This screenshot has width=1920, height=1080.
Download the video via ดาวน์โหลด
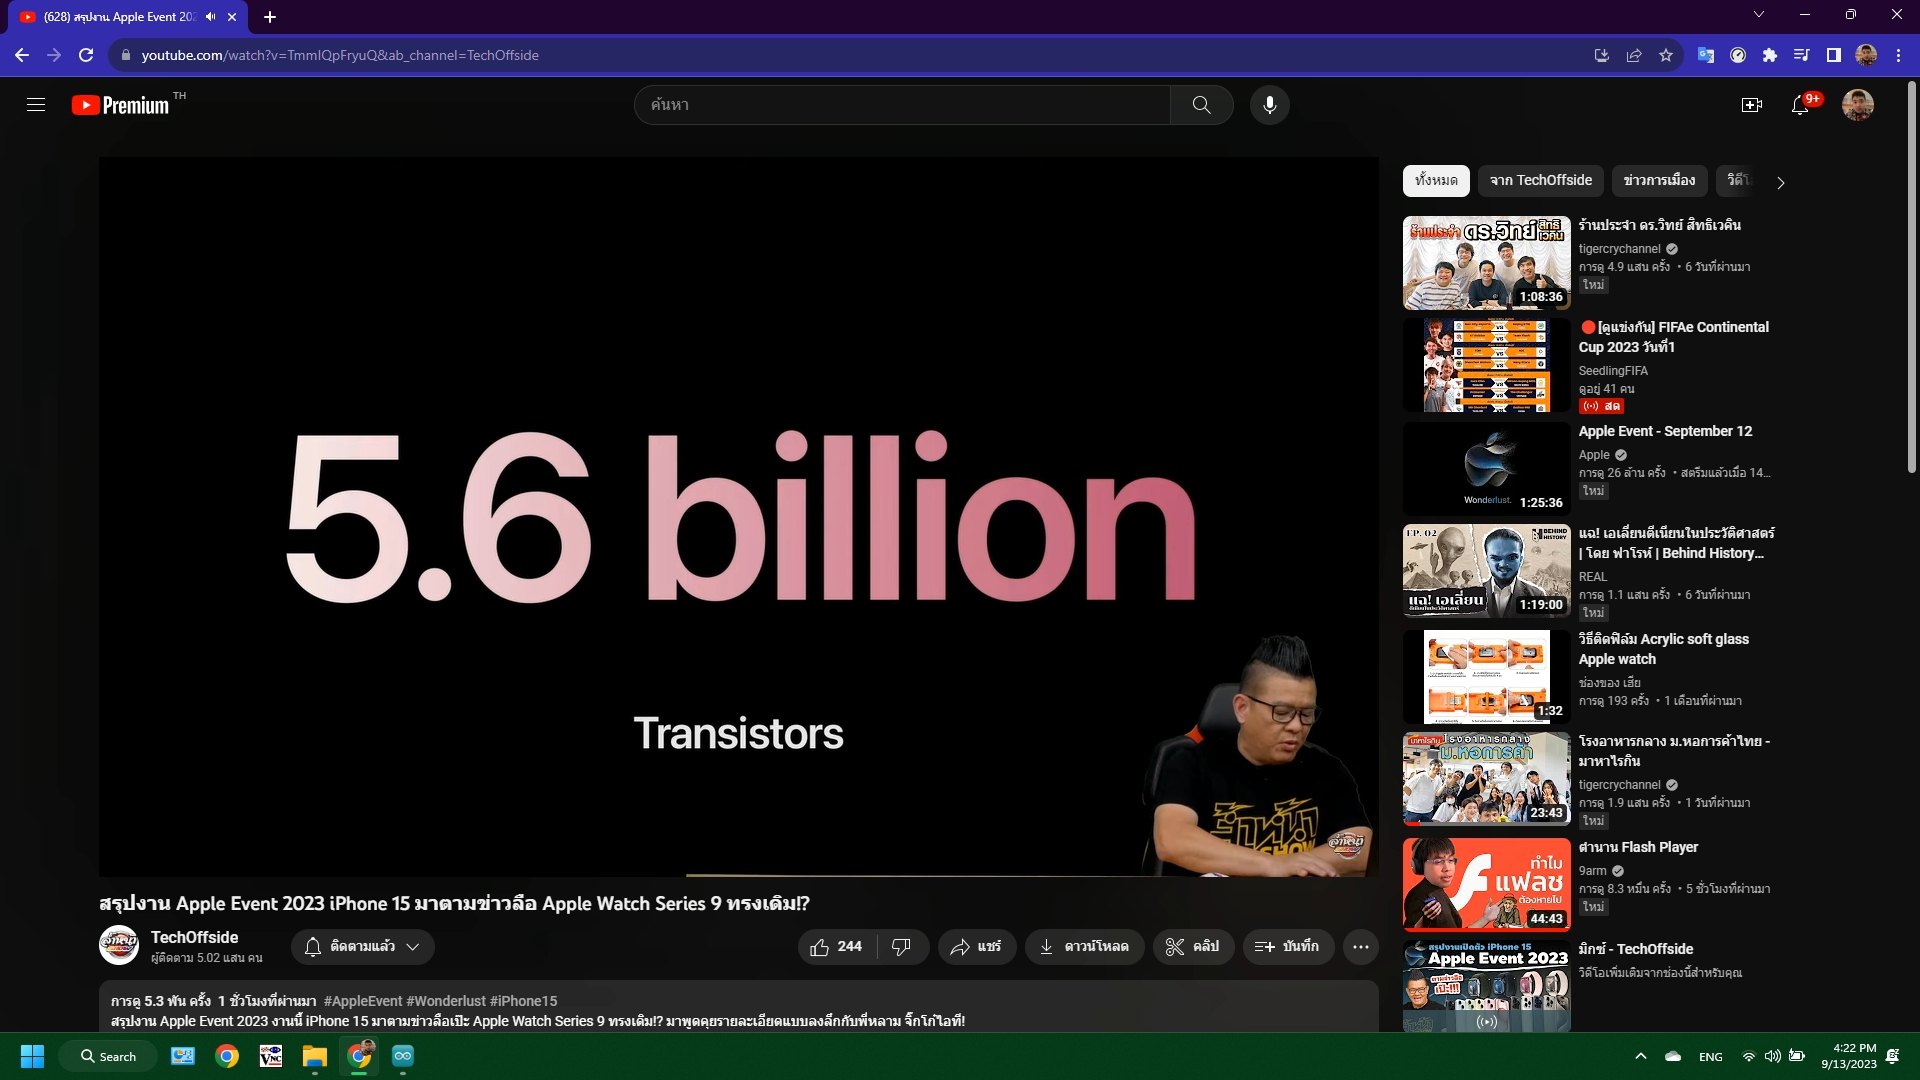[x=1084, y=947]
